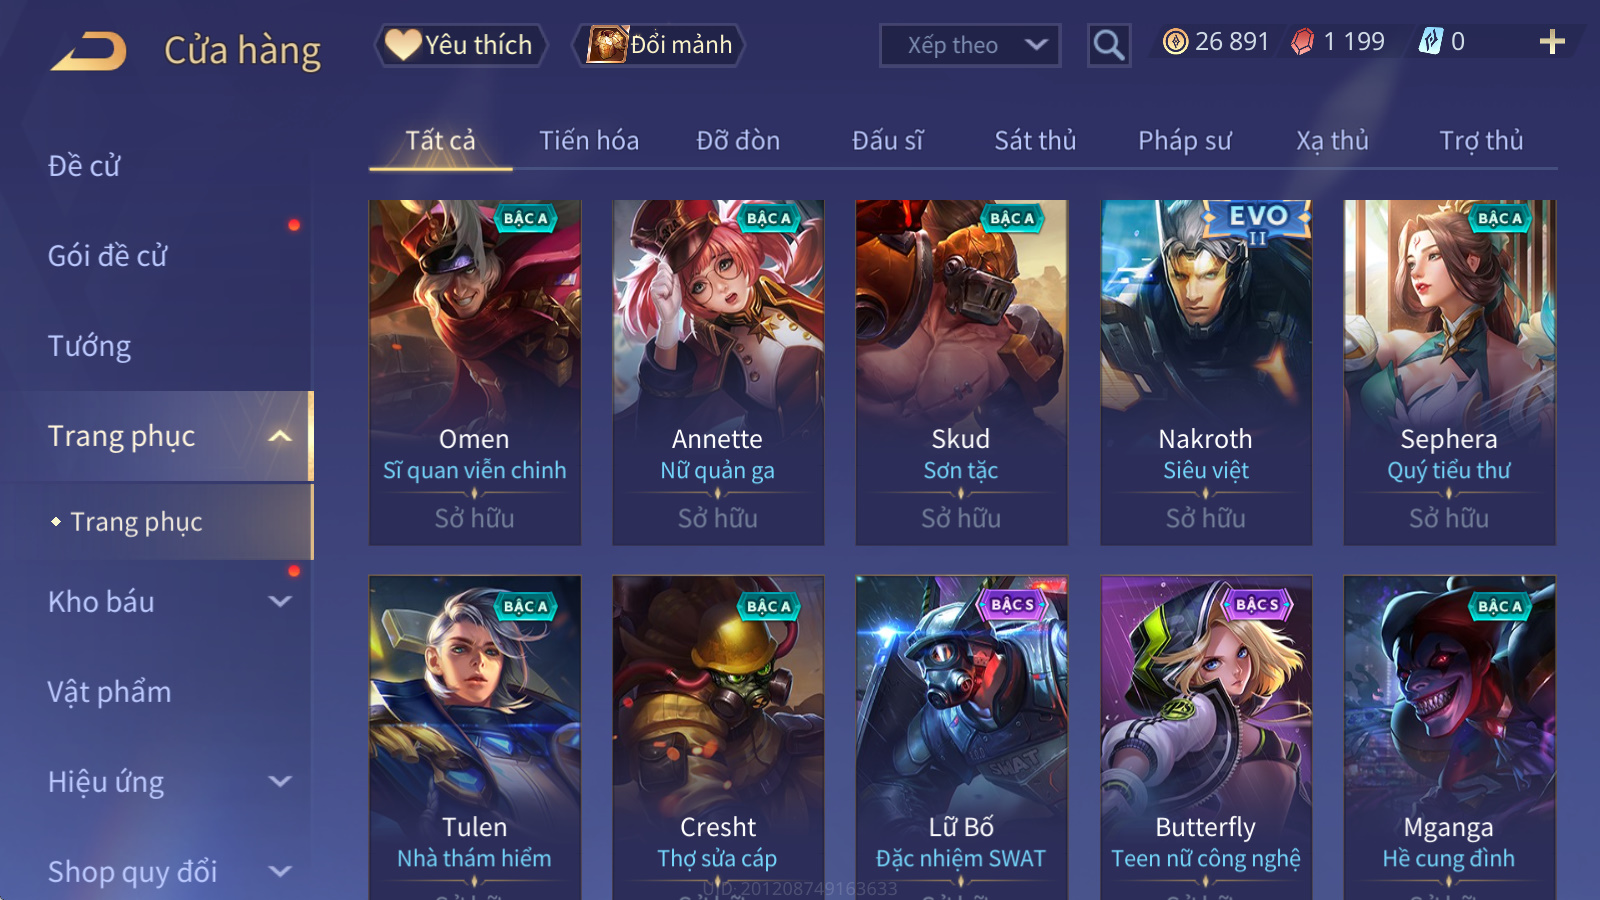Image resolution: width=1600 pixels, height=900 pixels.
Task: Click the gold coin balance icon
Action: click(x=1176, y=42)
